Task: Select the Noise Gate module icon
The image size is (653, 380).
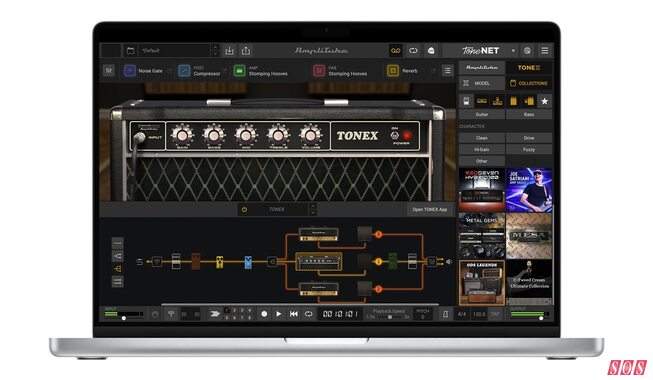Action: tap(130, 70)
